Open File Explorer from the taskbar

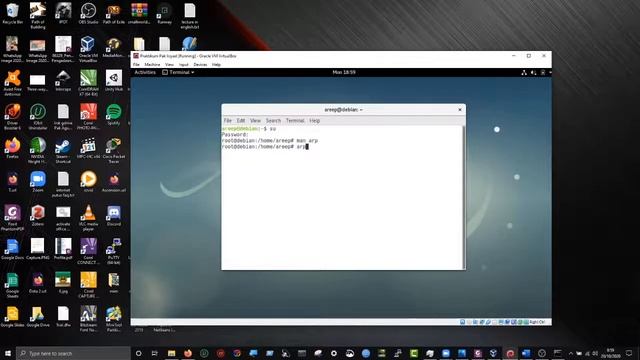pyautogui.click(x=171, y=353)
